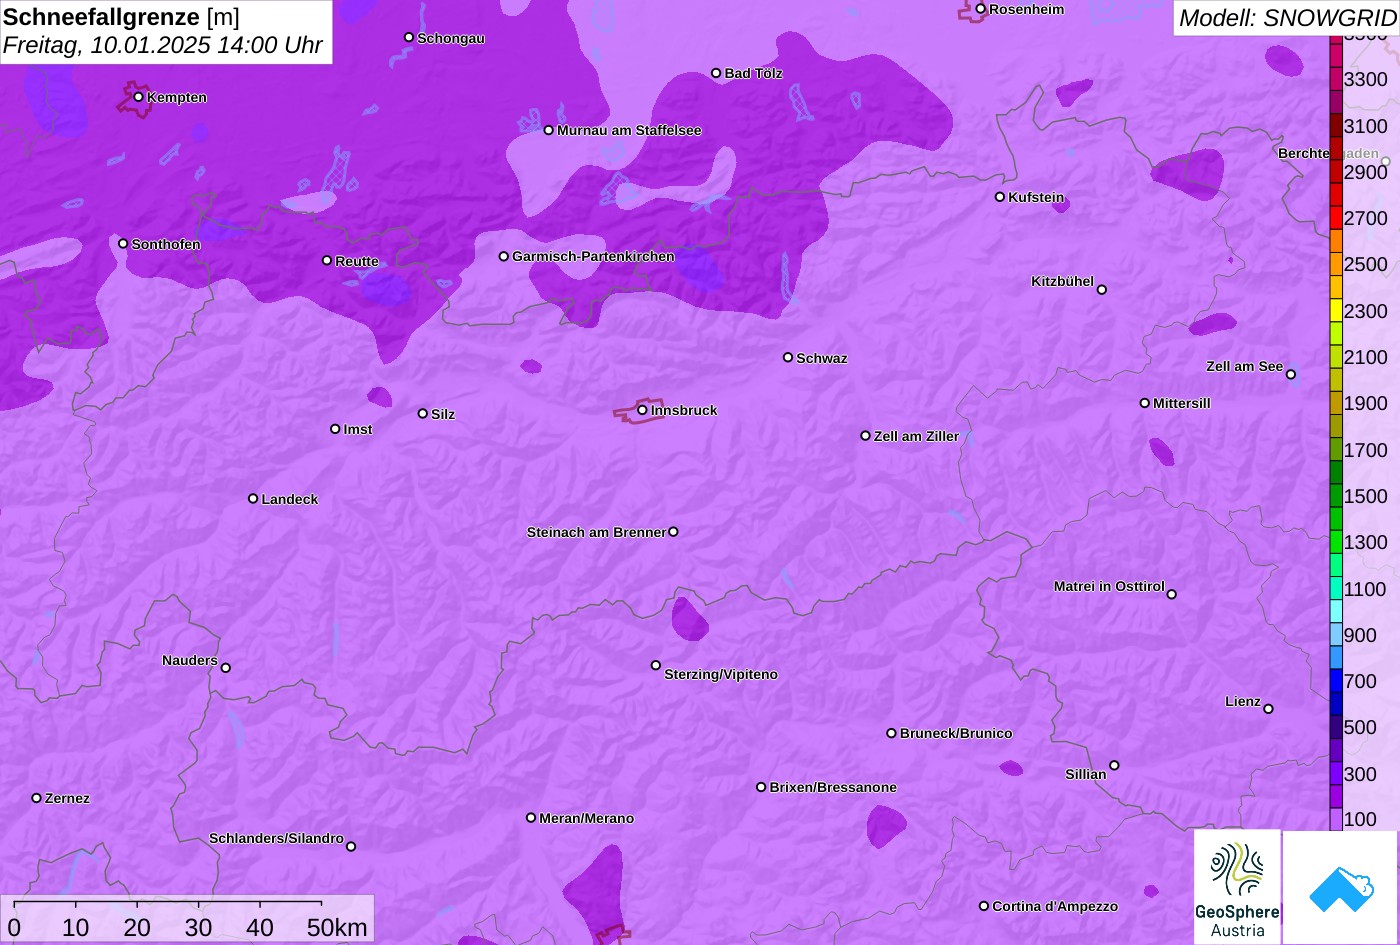Click the 300 legend value

[x=1361, y=775]
